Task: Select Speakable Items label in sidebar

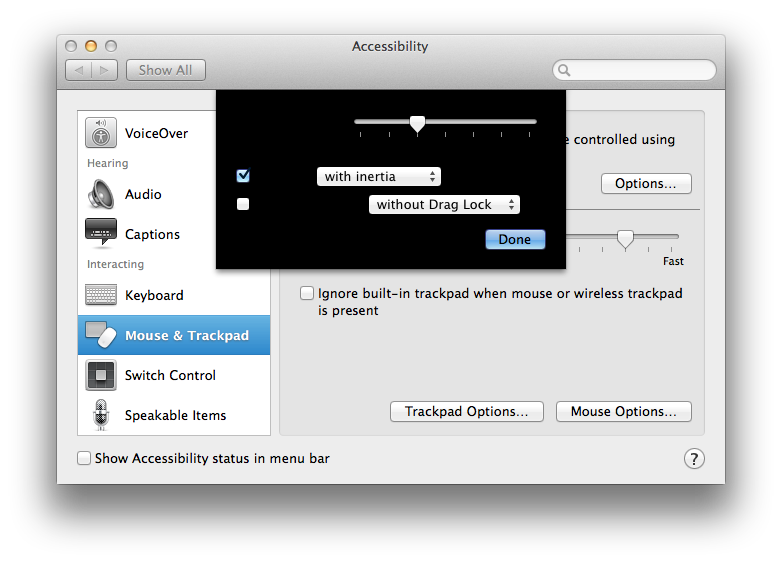Action: (x=175, y=415)
